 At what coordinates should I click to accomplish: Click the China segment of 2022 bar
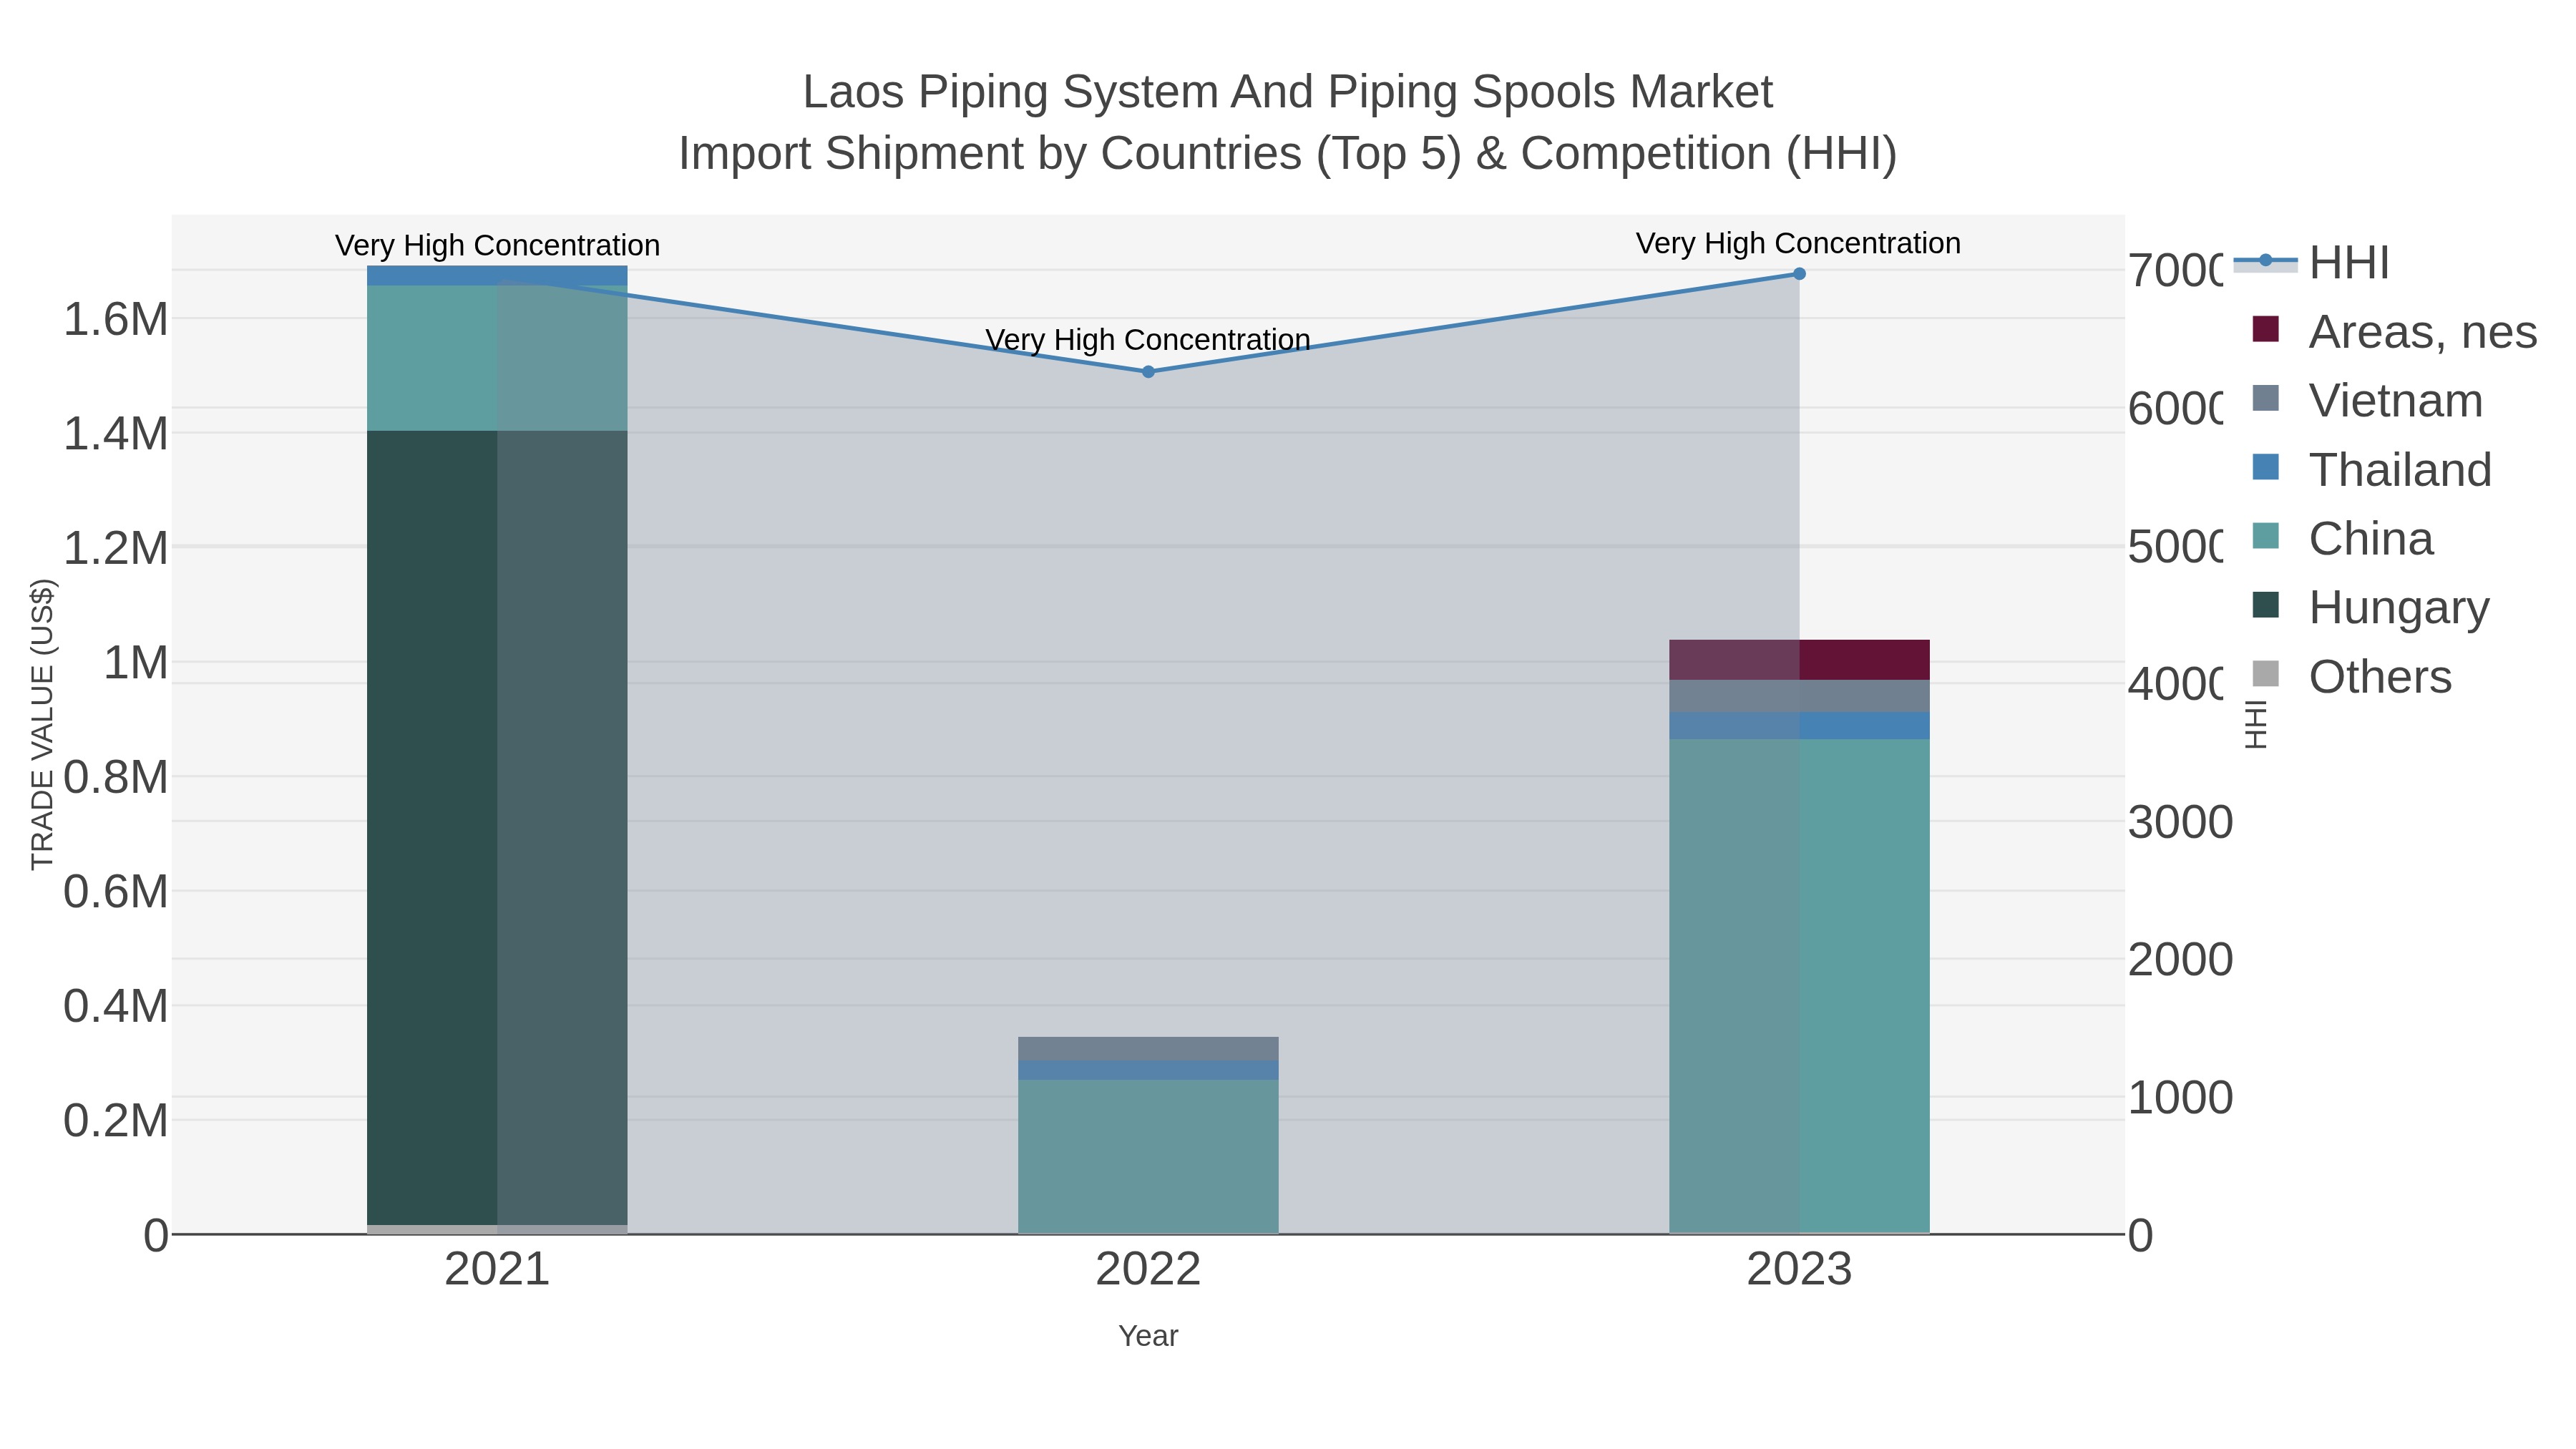(x=1148, y=1157)
